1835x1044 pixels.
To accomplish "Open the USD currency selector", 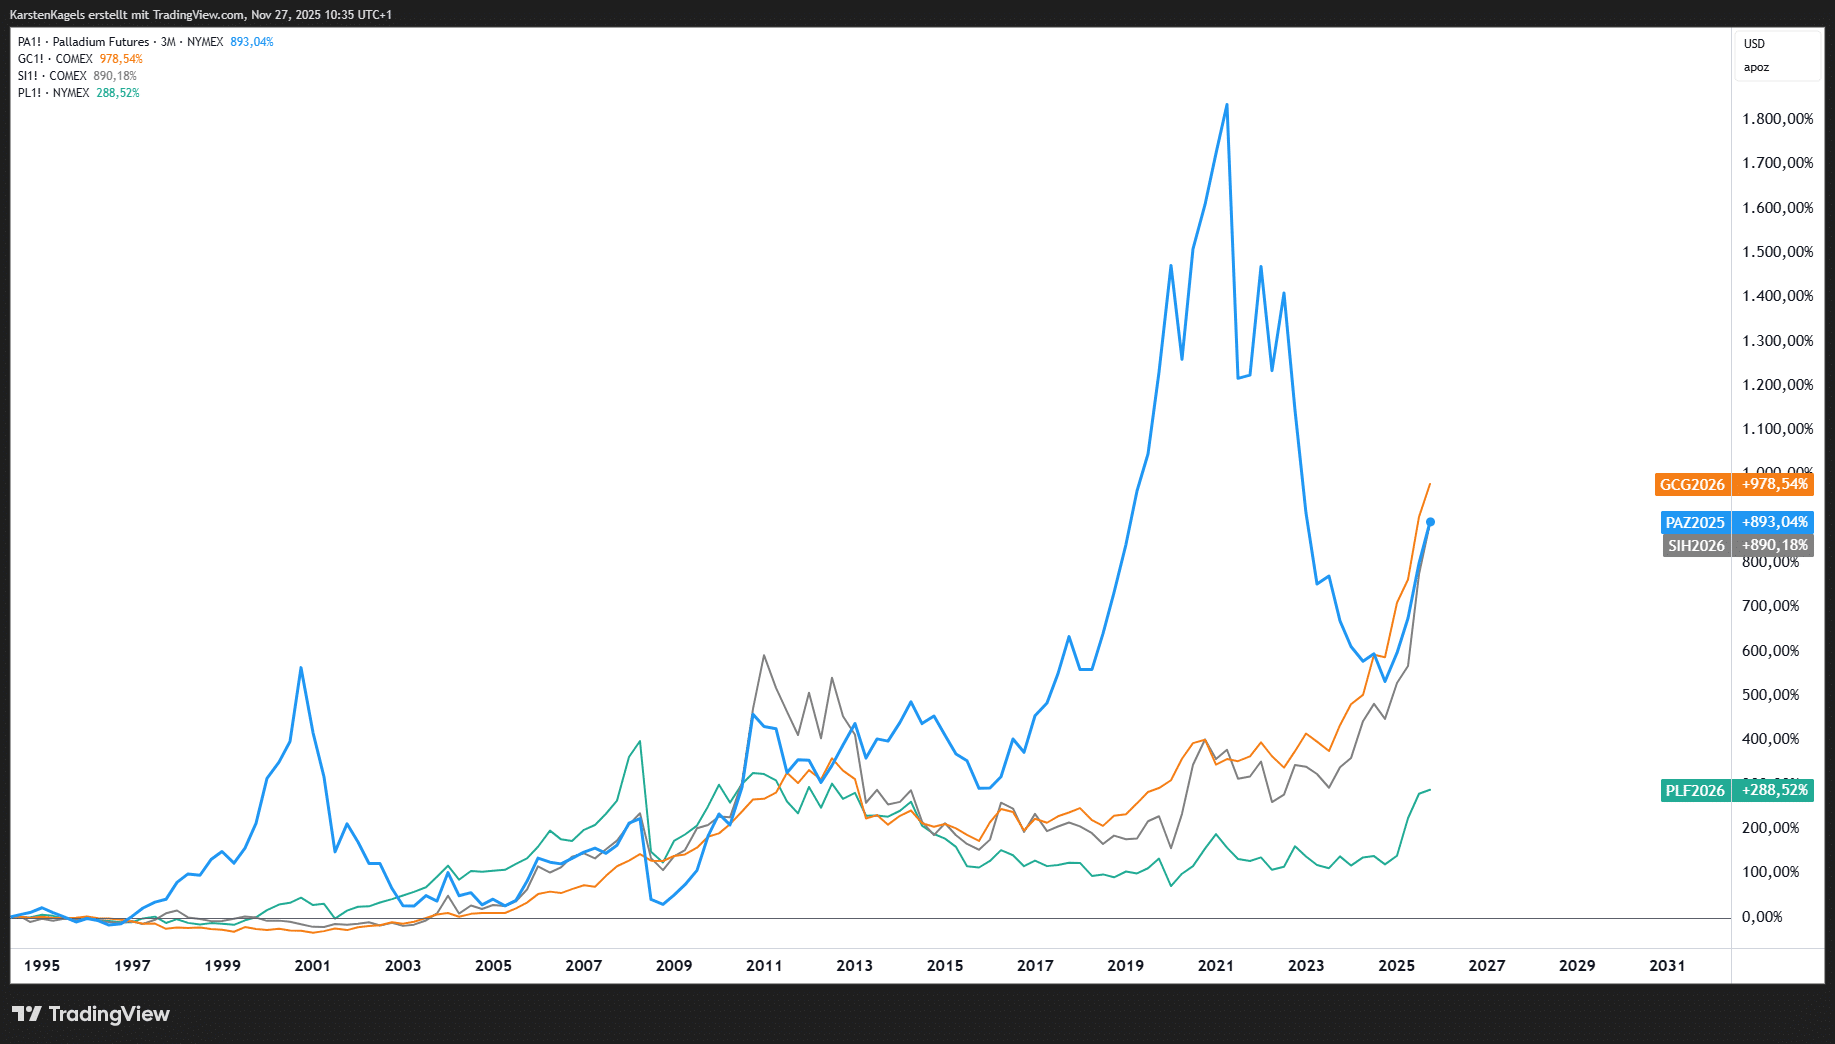I will pos(1754,44).
